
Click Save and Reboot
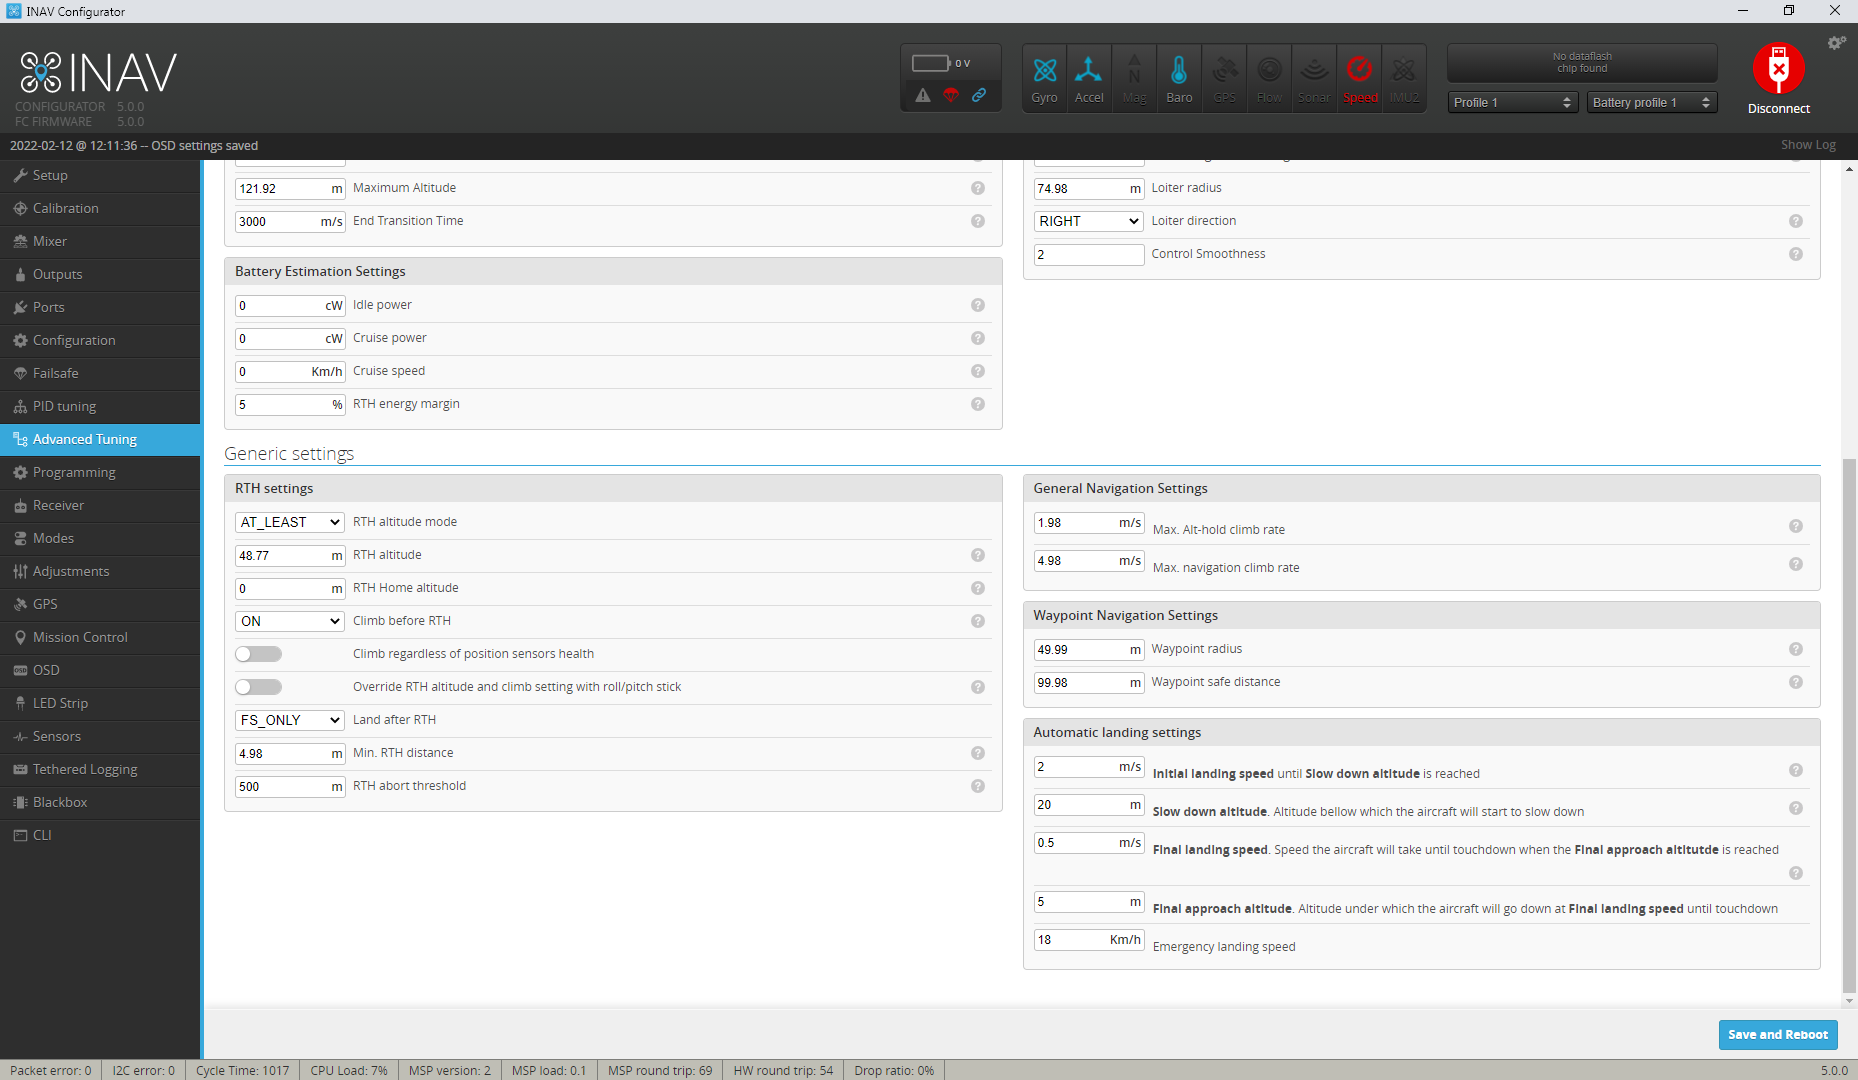1777,1034
